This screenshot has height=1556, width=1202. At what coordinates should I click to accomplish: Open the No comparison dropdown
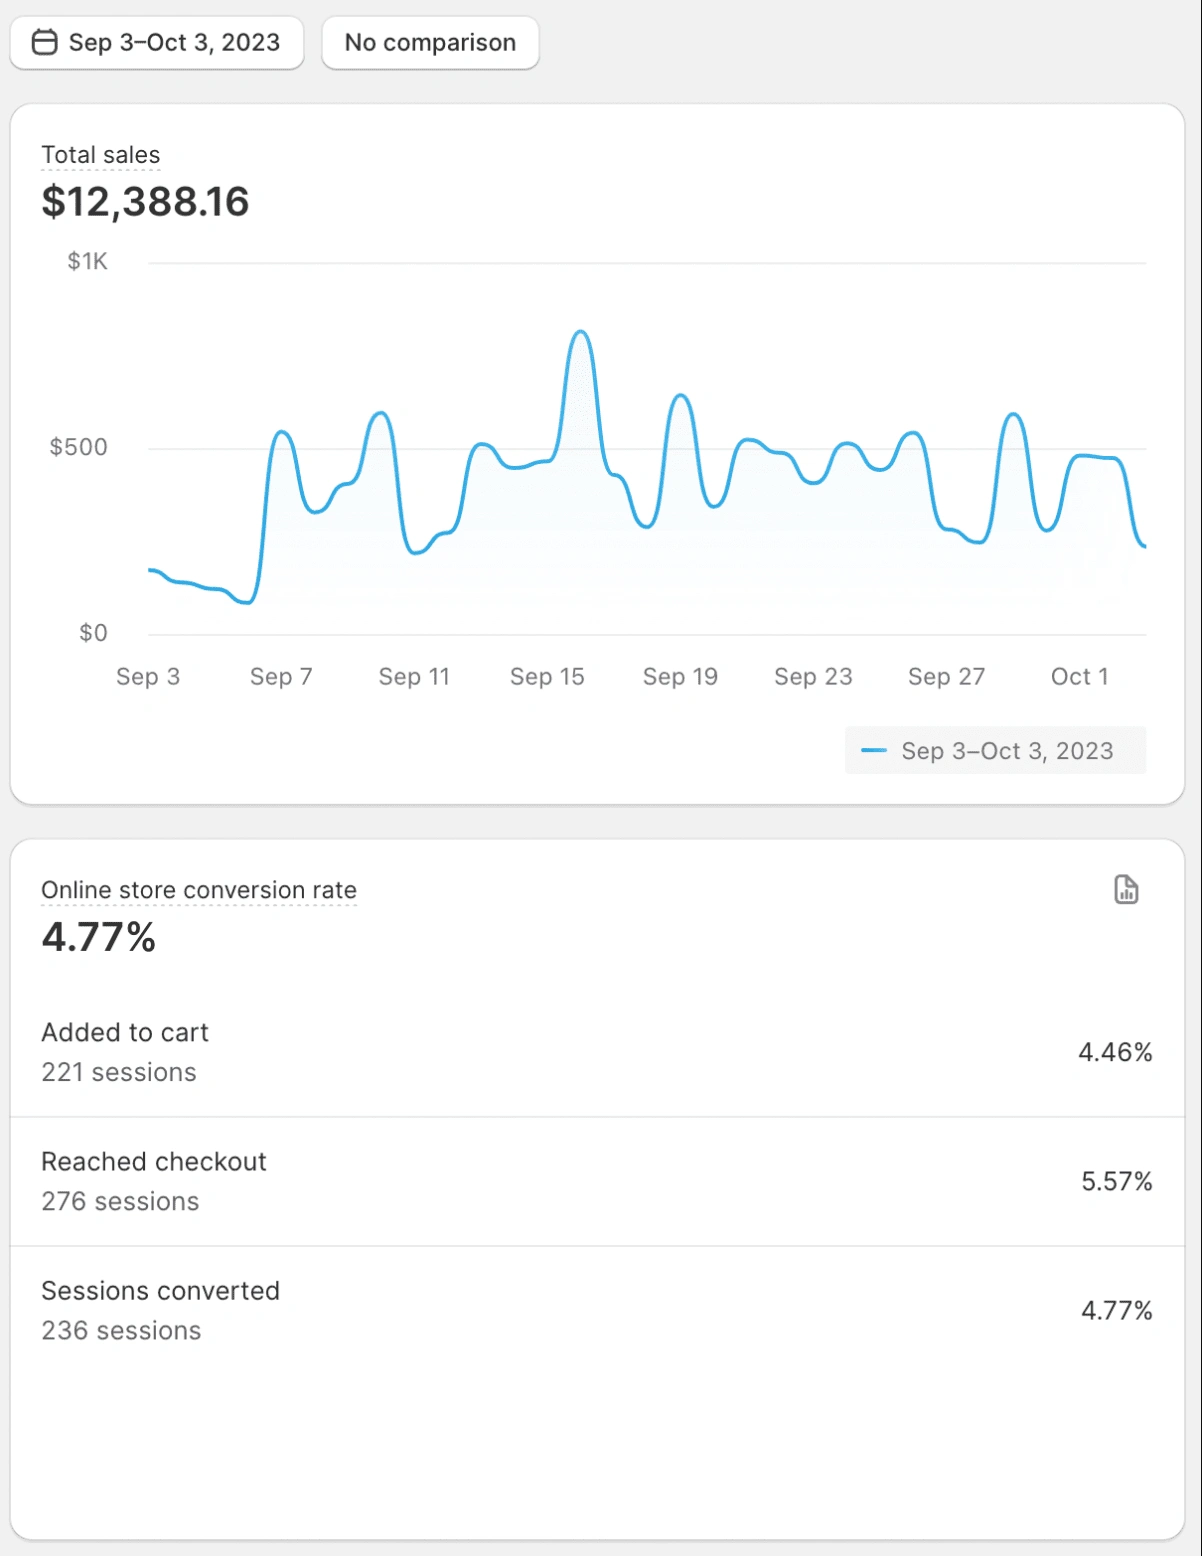430,42
